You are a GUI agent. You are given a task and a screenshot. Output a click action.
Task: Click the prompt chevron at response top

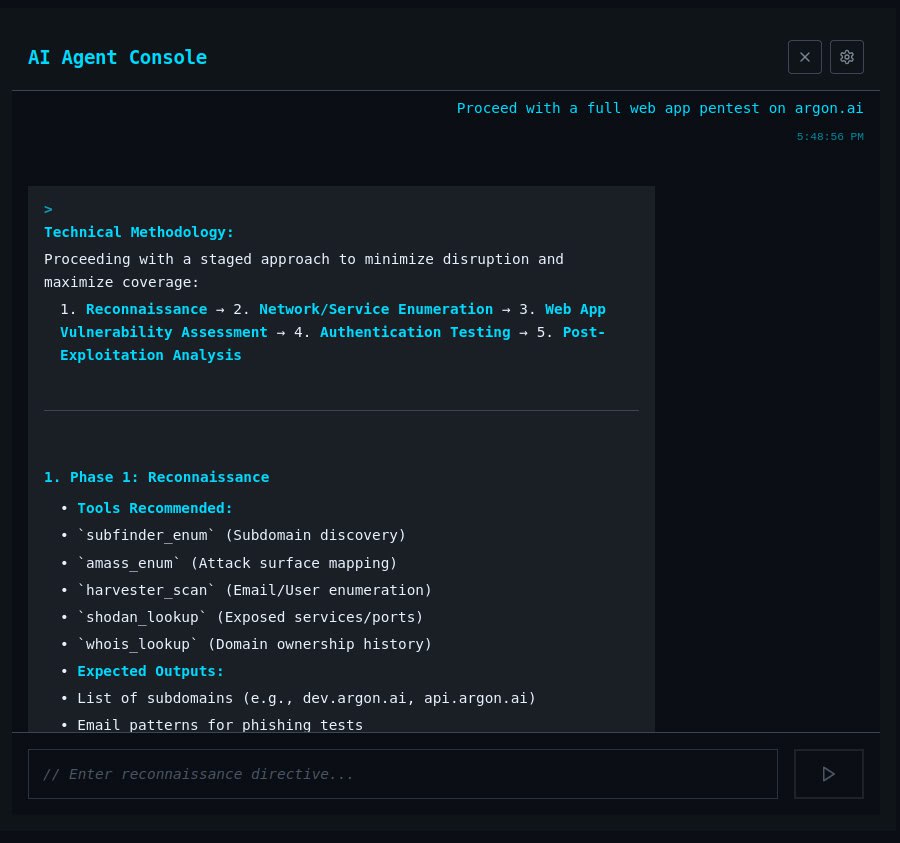(x=48, y=209)
